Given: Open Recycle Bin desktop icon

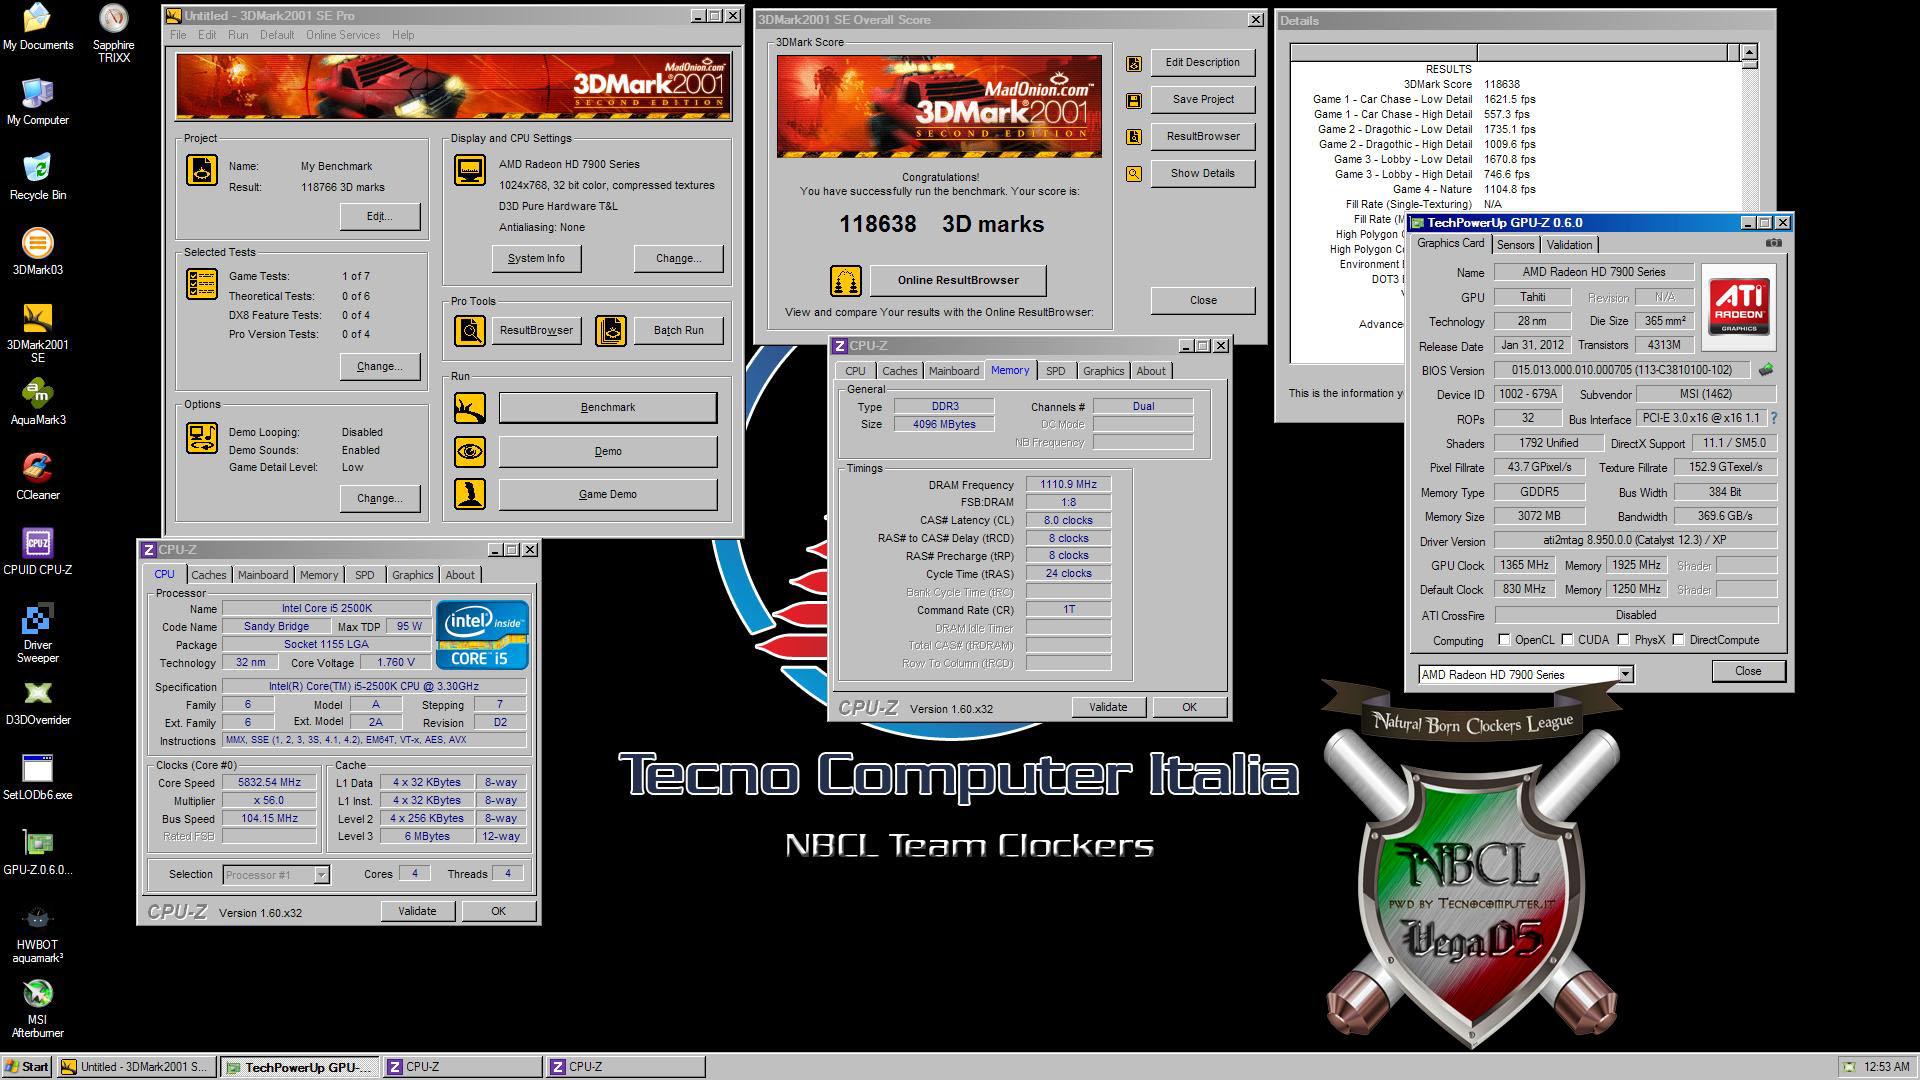Looking at the screenshot, I should [37, 177].
